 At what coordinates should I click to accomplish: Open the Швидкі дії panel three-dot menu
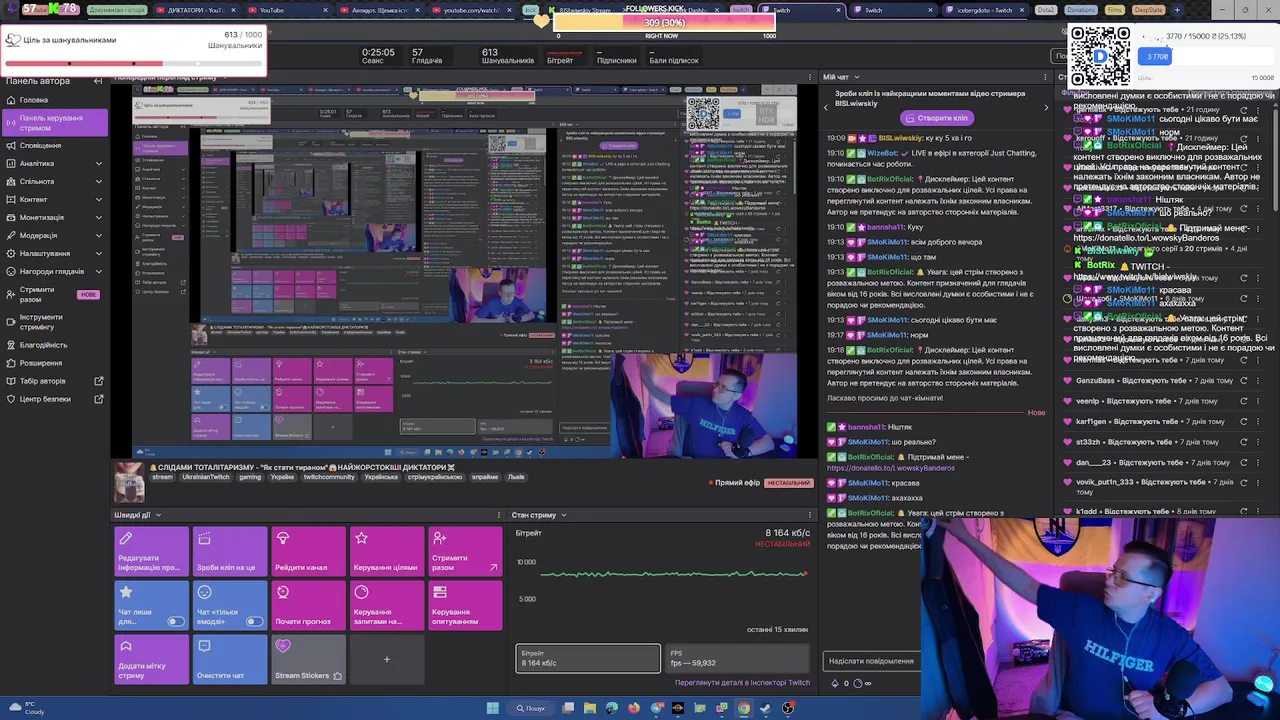pyautogui.click(x=500, y=515)
